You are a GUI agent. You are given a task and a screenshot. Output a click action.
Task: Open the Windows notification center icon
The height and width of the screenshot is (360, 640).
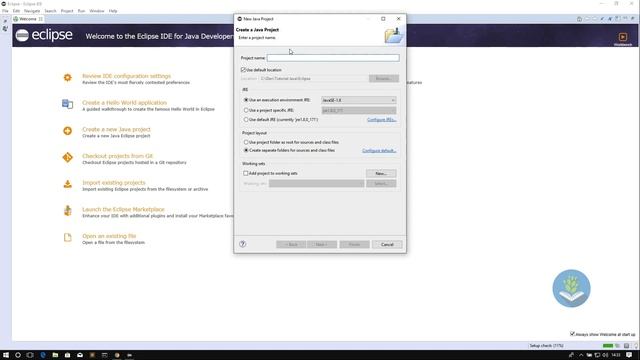tap(629, 355)
